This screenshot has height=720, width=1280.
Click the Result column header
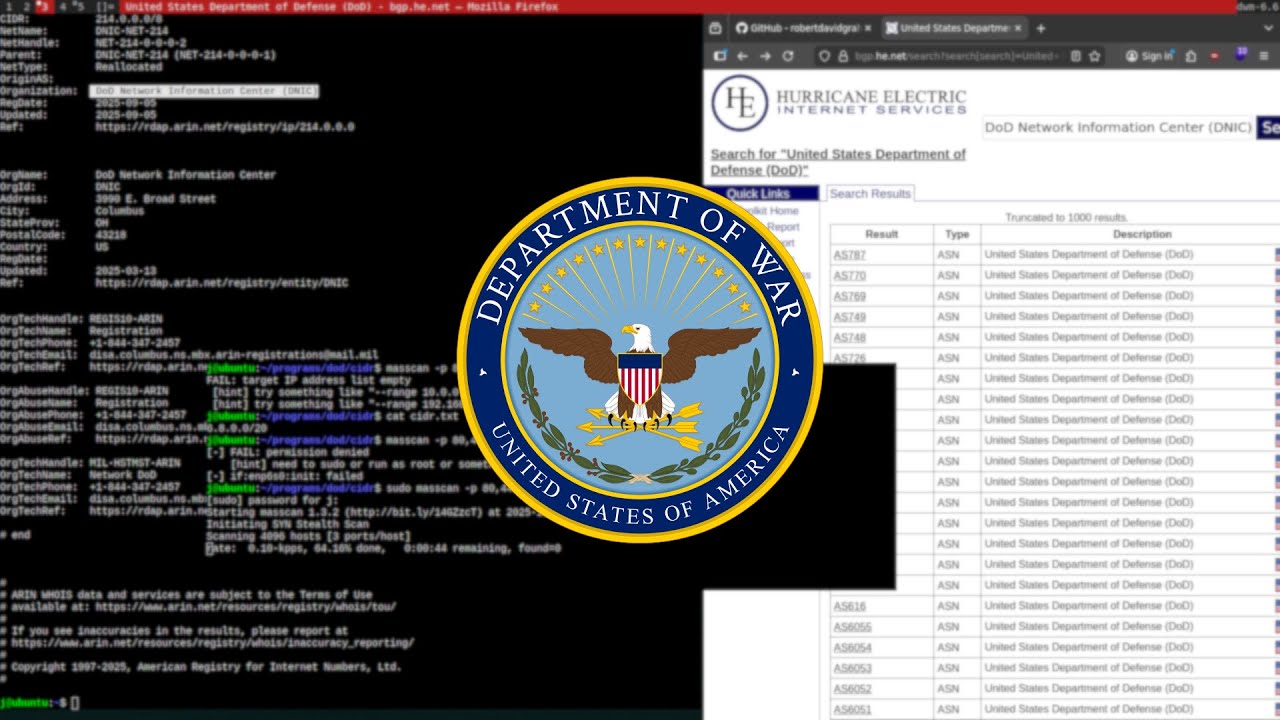click(x=882, y=234)
